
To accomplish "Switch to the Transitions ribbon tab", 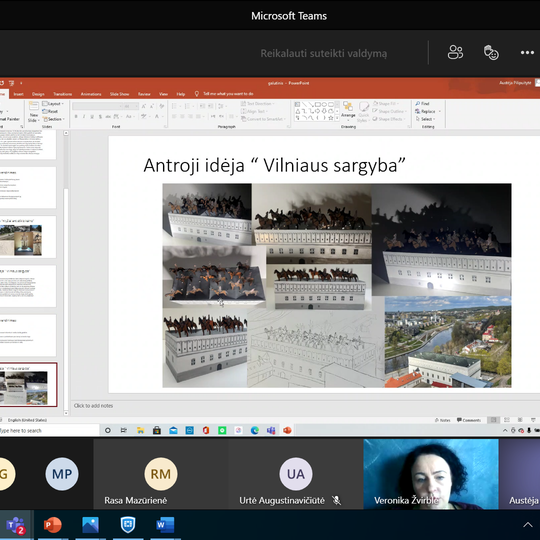I will pos(63,94).
